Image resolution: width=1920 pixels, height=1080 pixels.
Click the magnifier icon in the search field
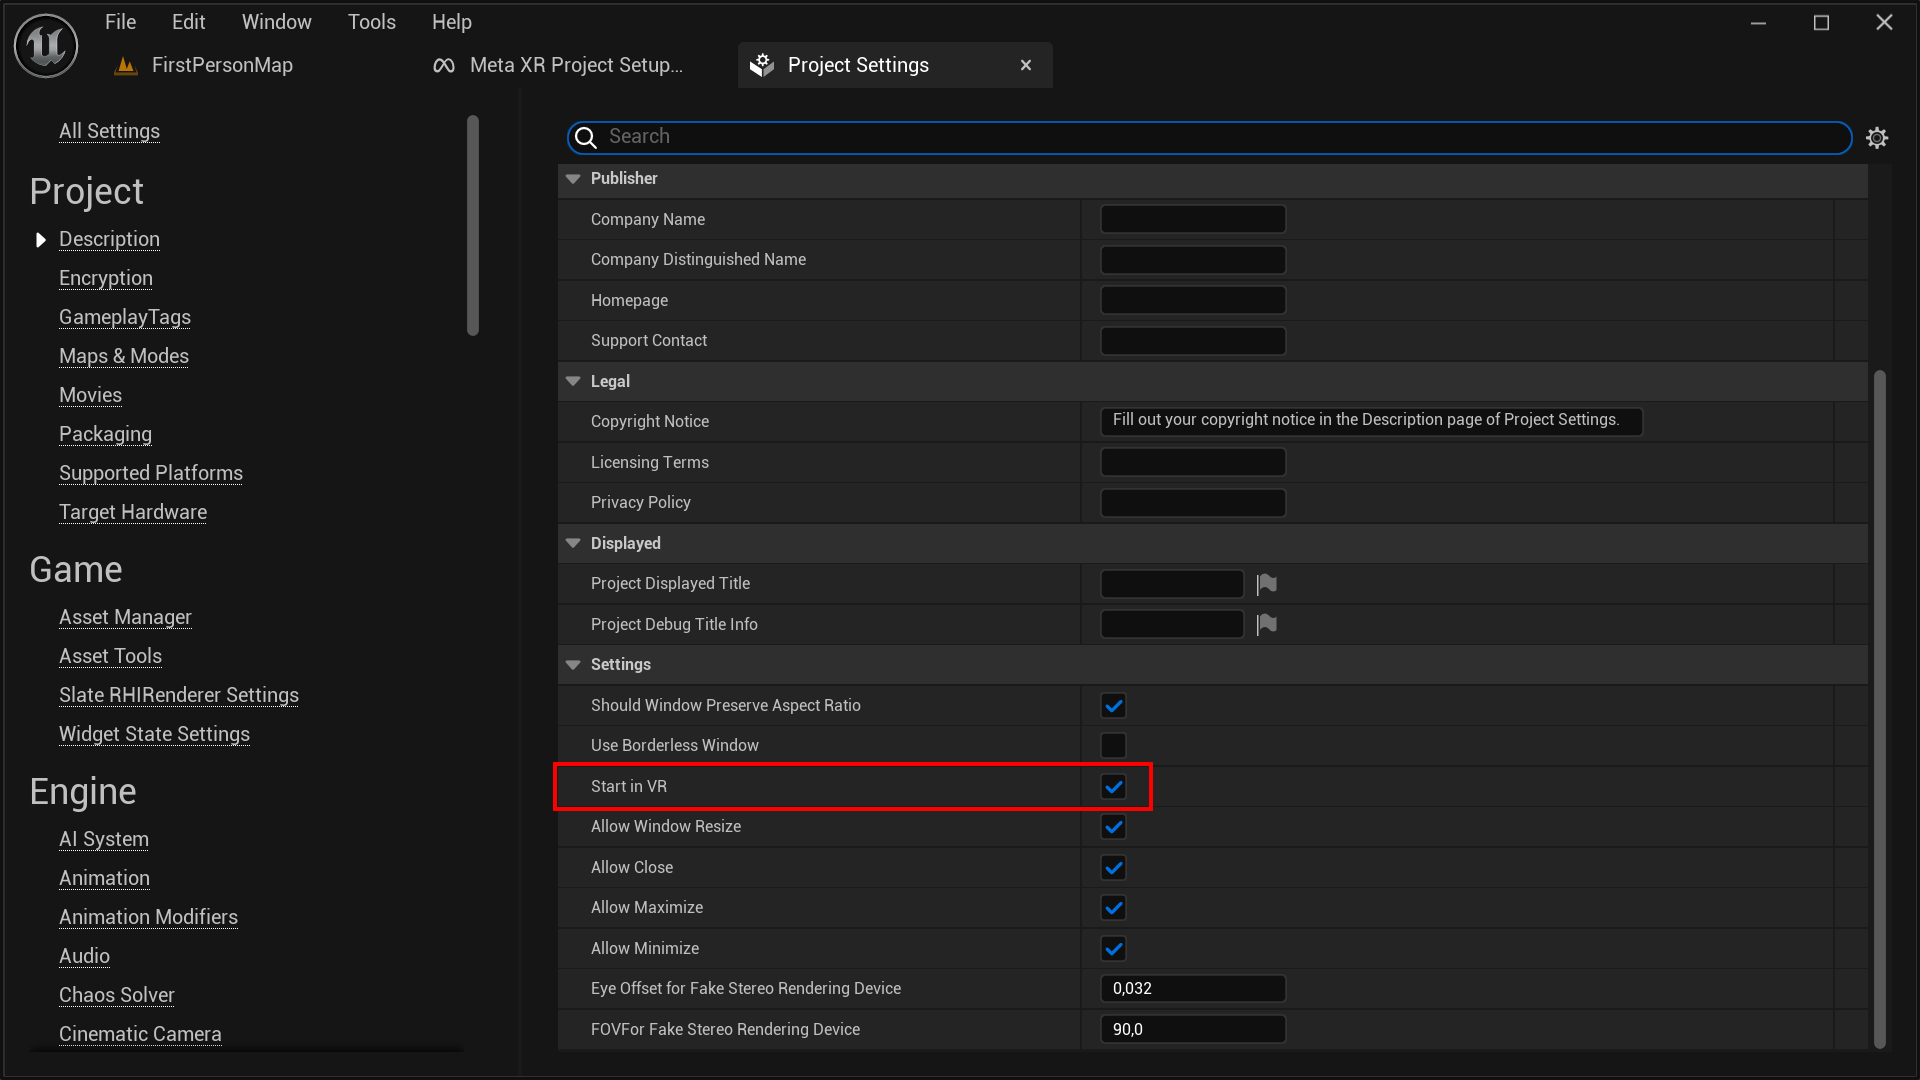585,138
